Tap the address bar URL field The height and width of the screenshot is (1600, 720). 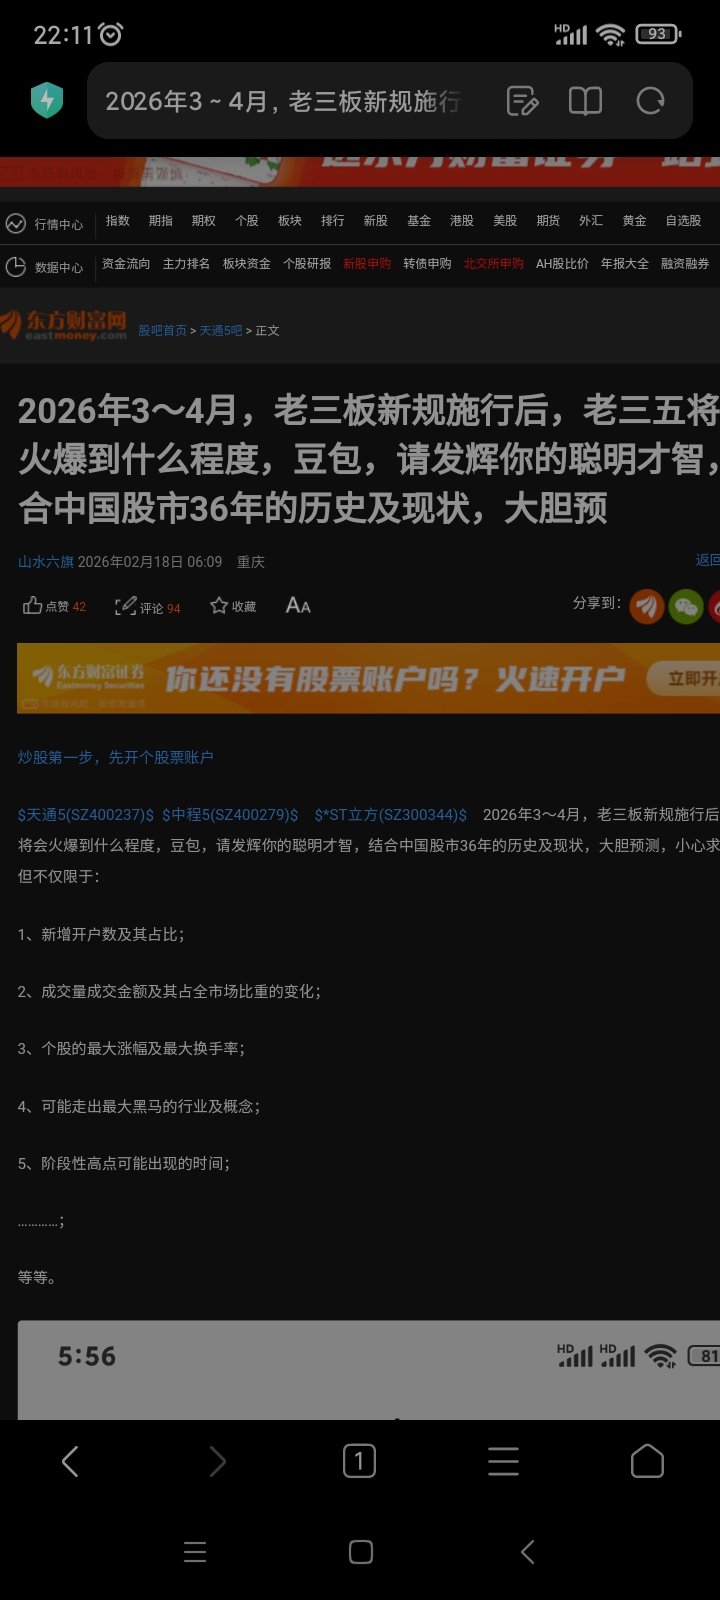[x=283, y=101]
